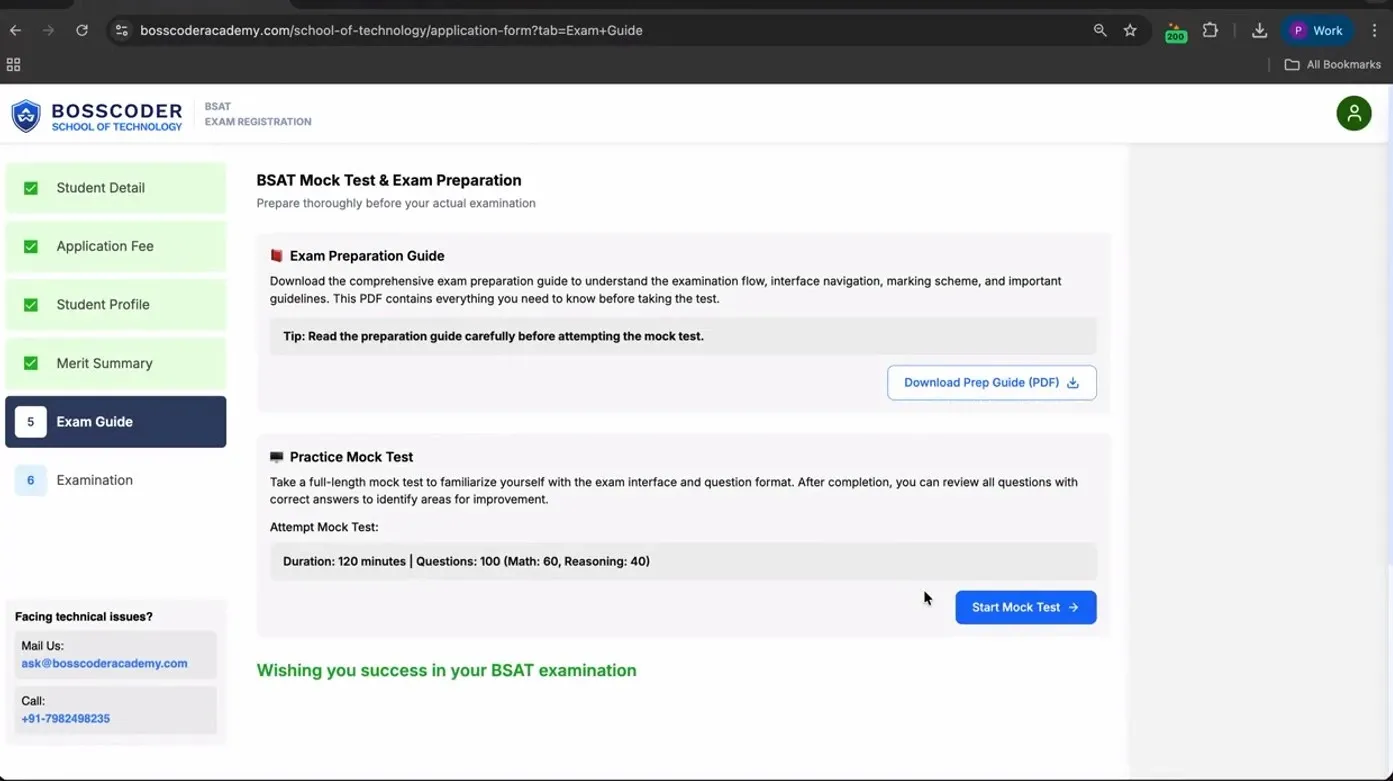The height and width of the screenshot is (781, 1393).
Task: Open the Student Detail step
Action: 116,188
